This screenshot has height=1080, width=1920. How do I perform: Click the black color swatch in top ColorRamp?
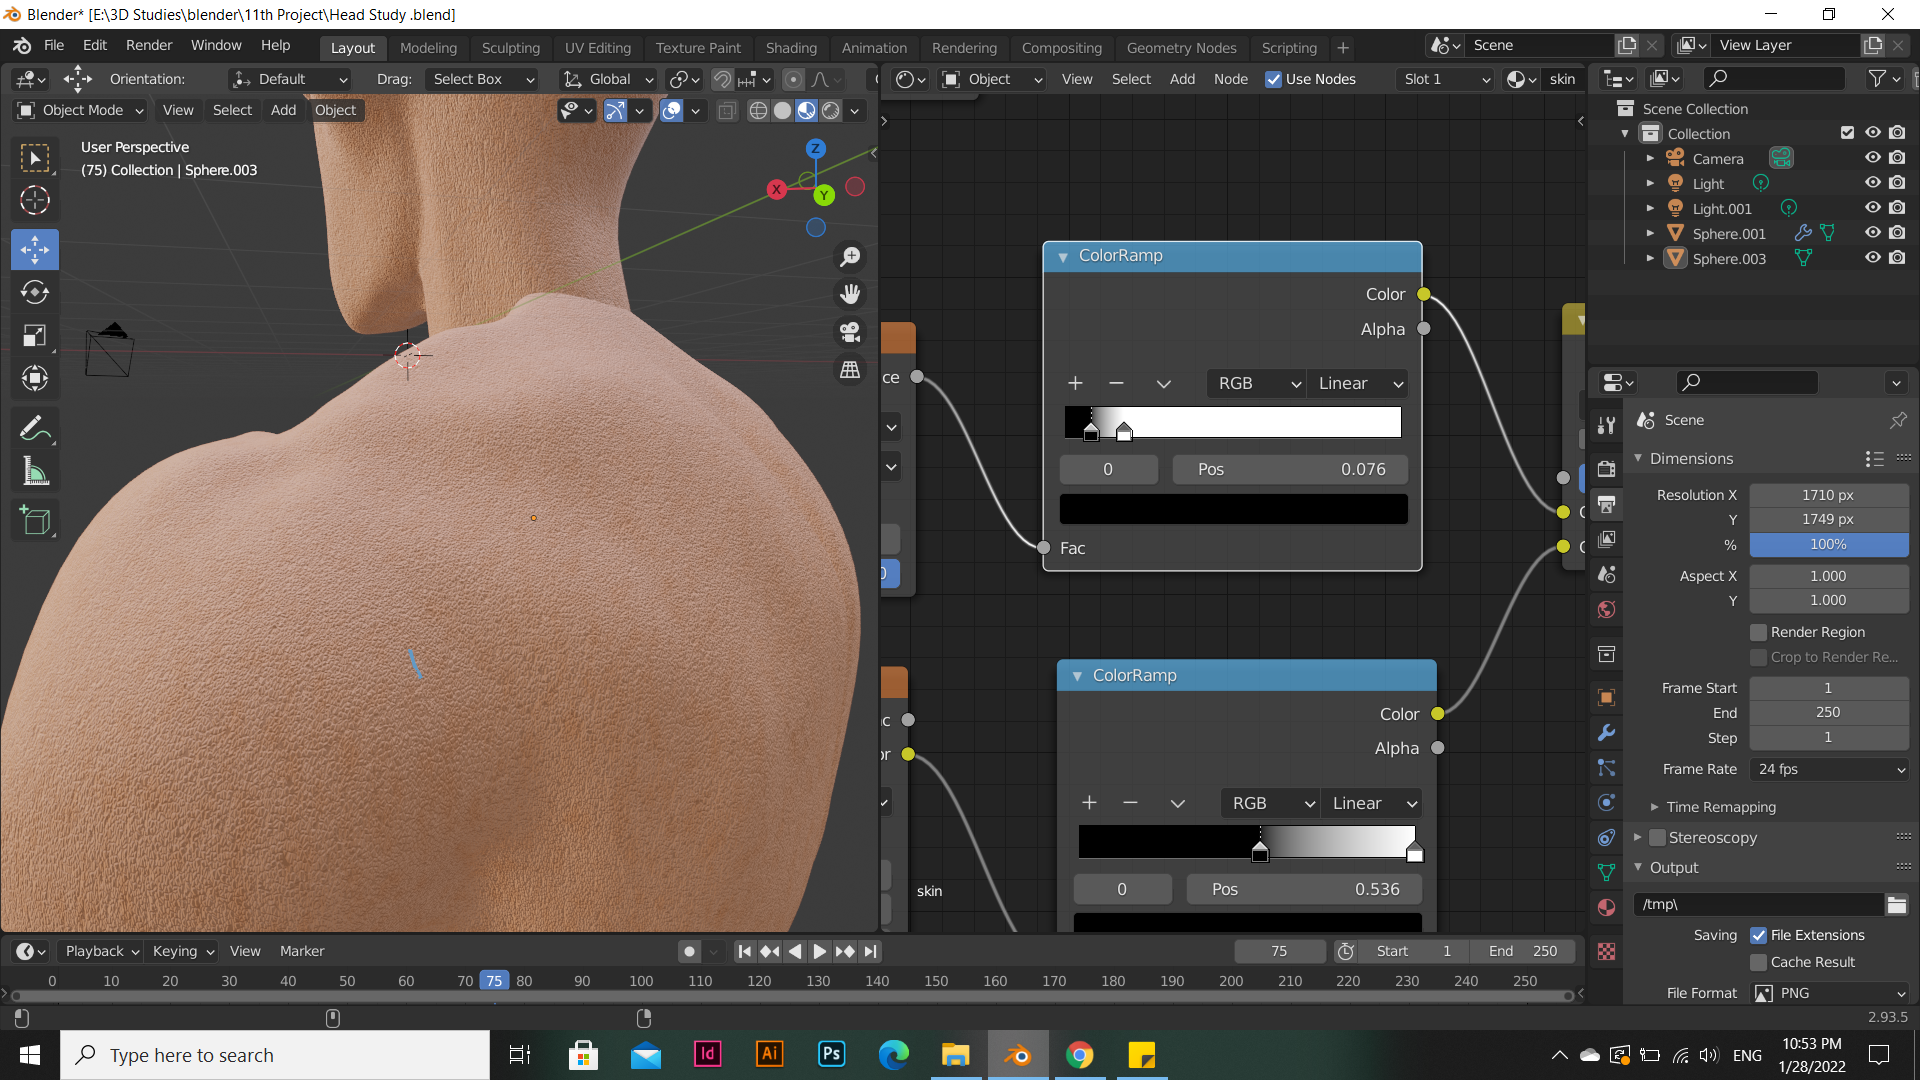[x=1233, y=509]
